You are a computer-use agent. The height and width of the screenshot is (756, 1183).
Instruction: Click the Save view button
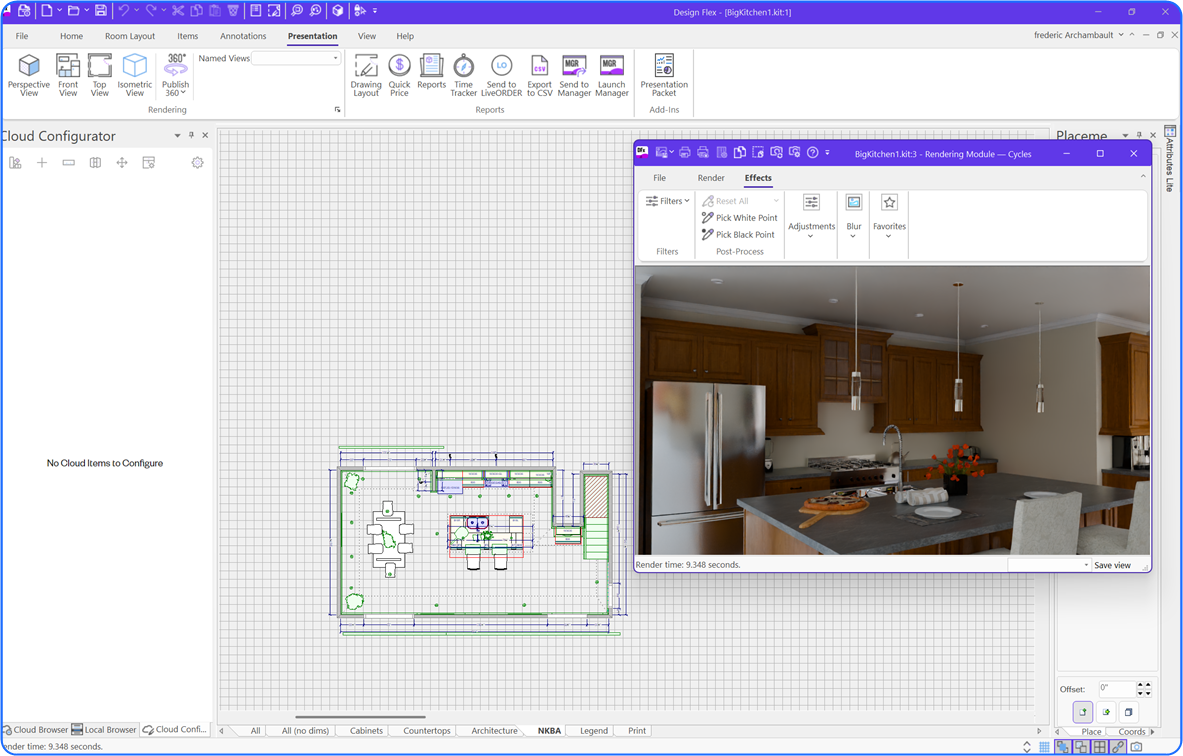tap(1112, 565)
